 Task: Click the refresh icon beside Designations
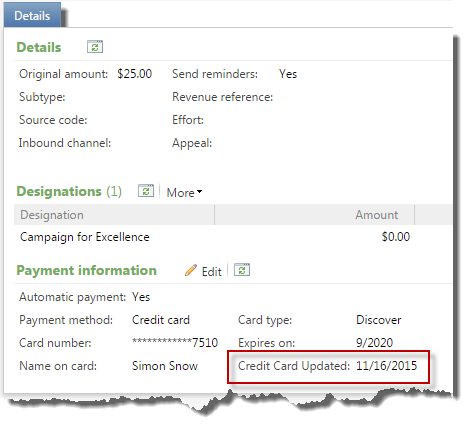146,191
